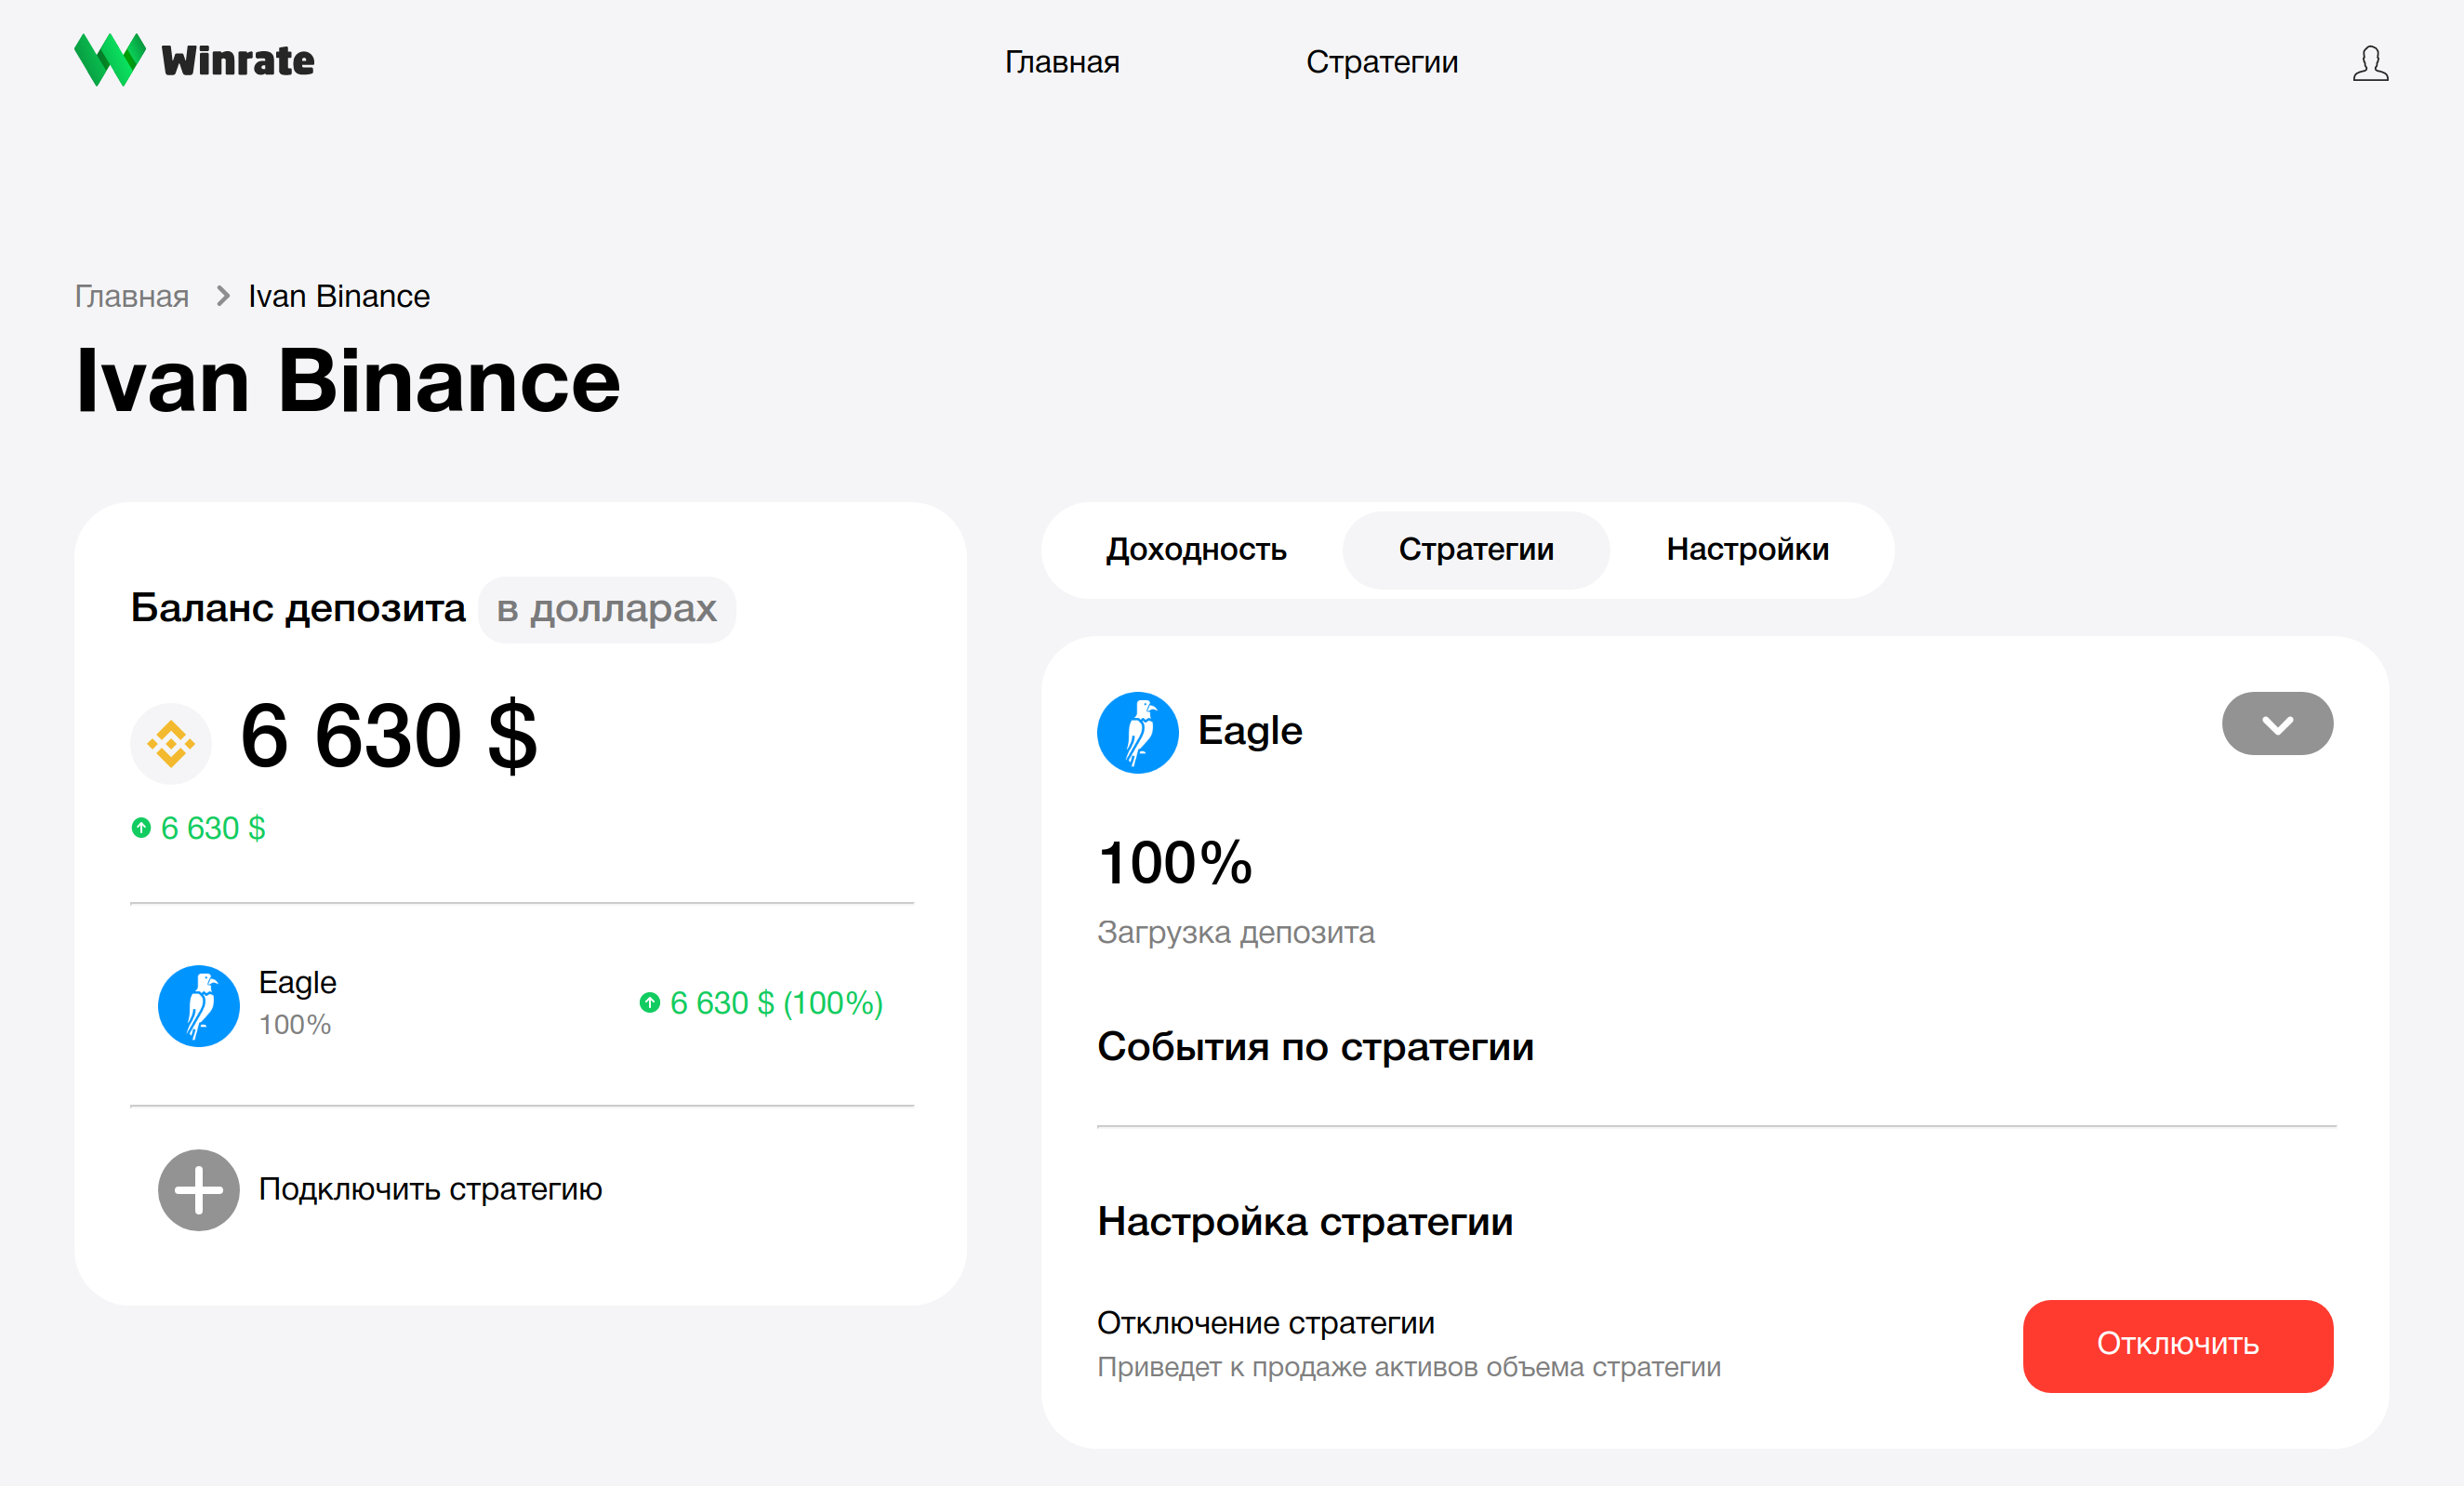This screenshot has height=1486, width=2464.
Task: Click the green arrow icon next to 6 630 $
Action: click(141, 827)
